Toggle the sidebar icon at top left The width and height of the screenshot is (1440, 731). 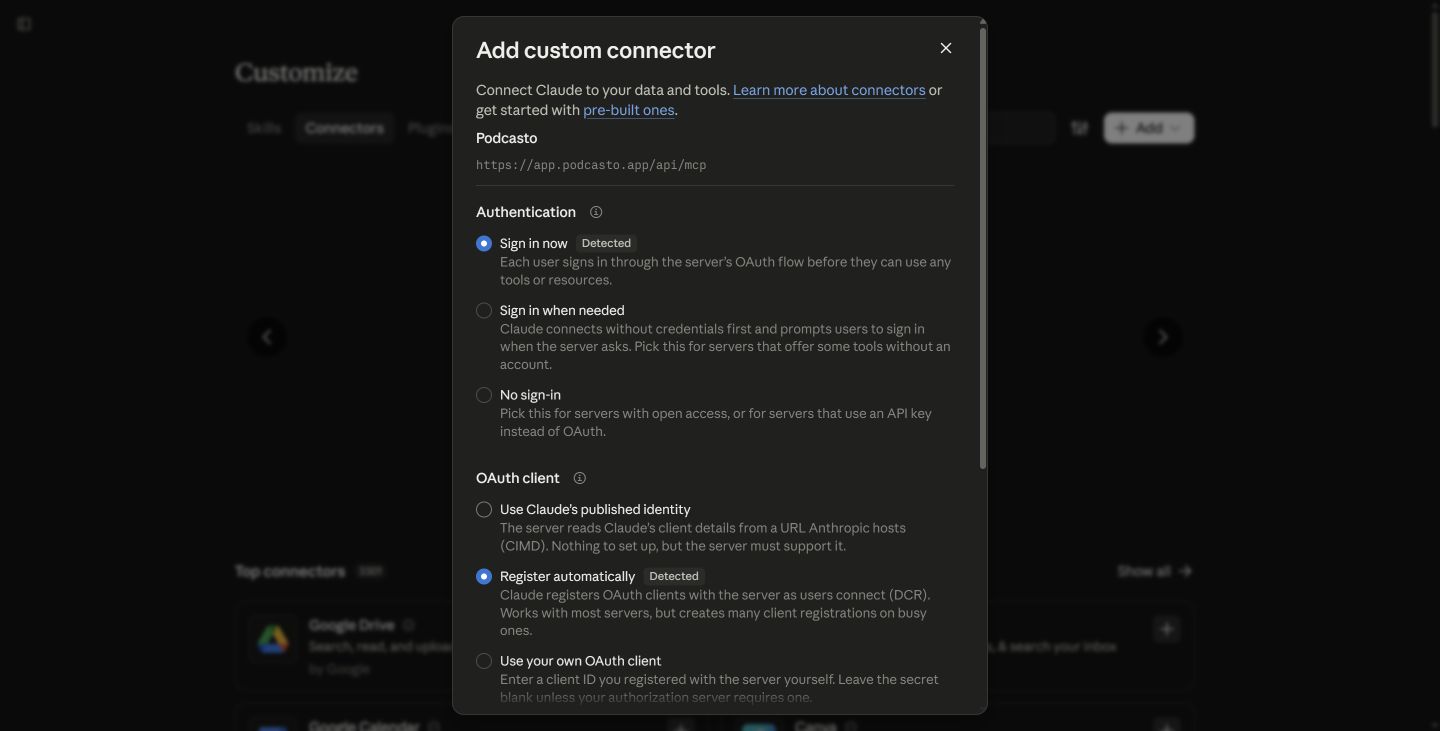[x=24, y=24]
